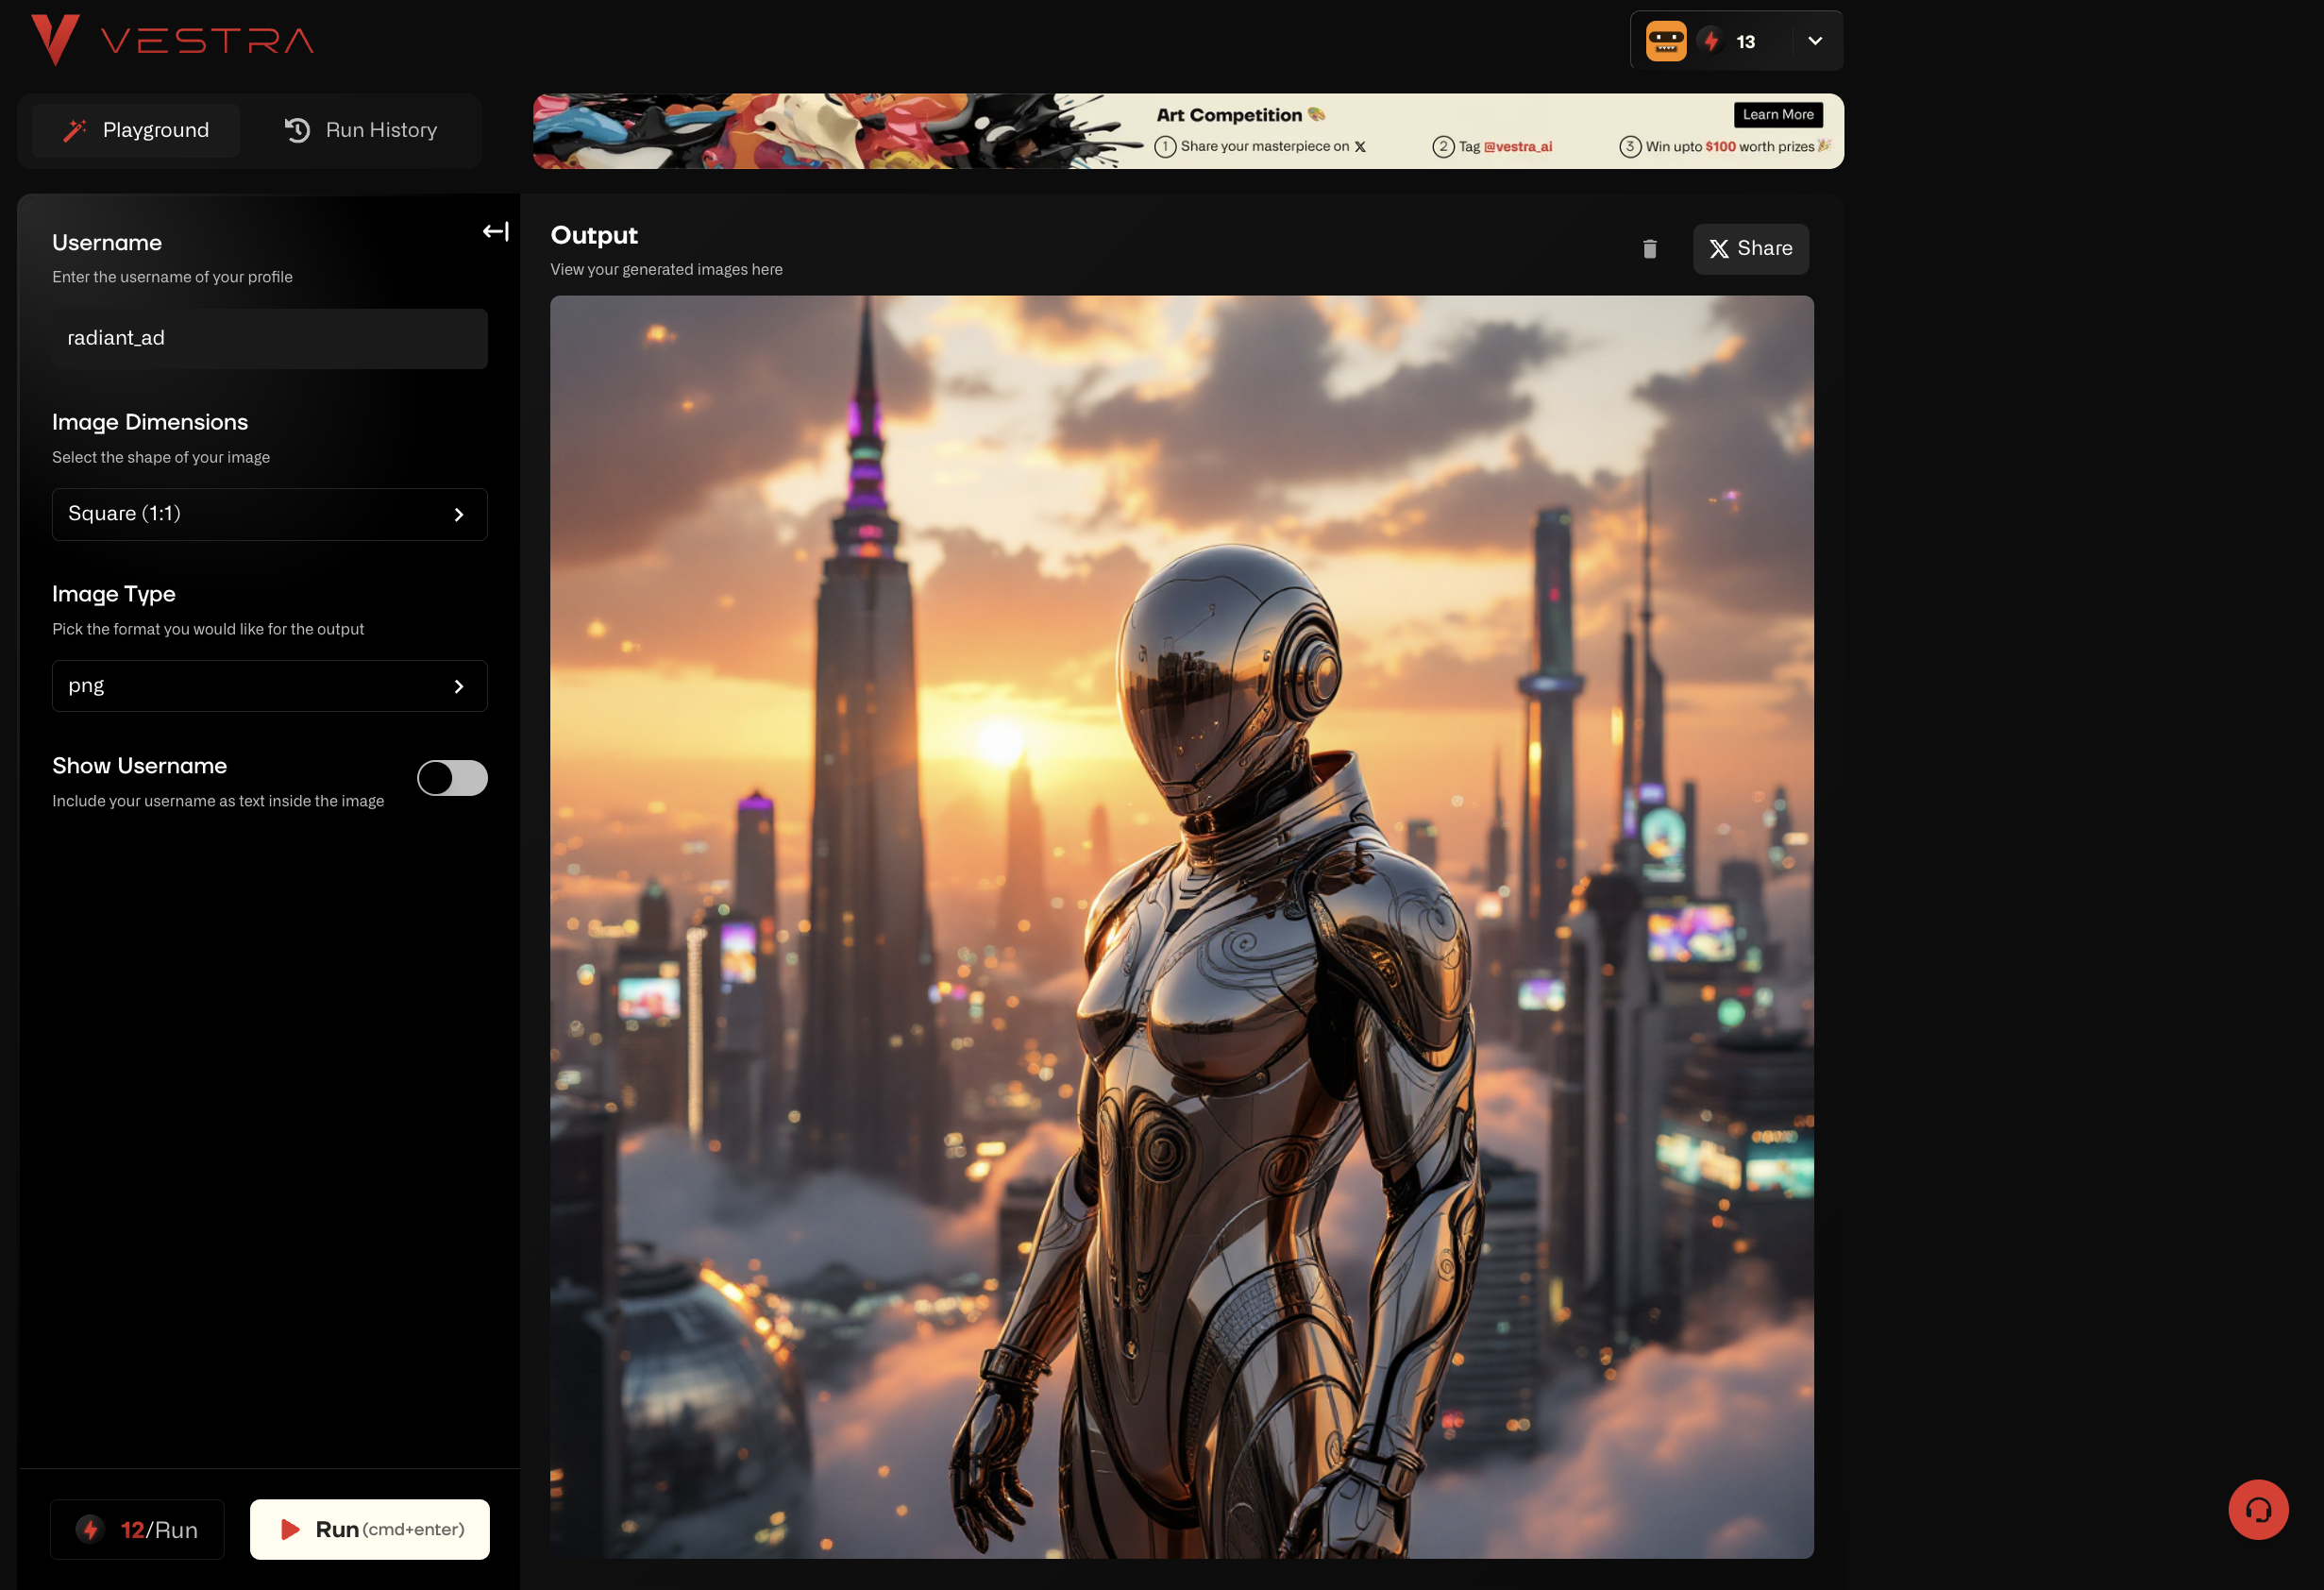Click the orange robot avatar icon
This screenshot has width=2324, height=1590.
[x=1666, y=41]
